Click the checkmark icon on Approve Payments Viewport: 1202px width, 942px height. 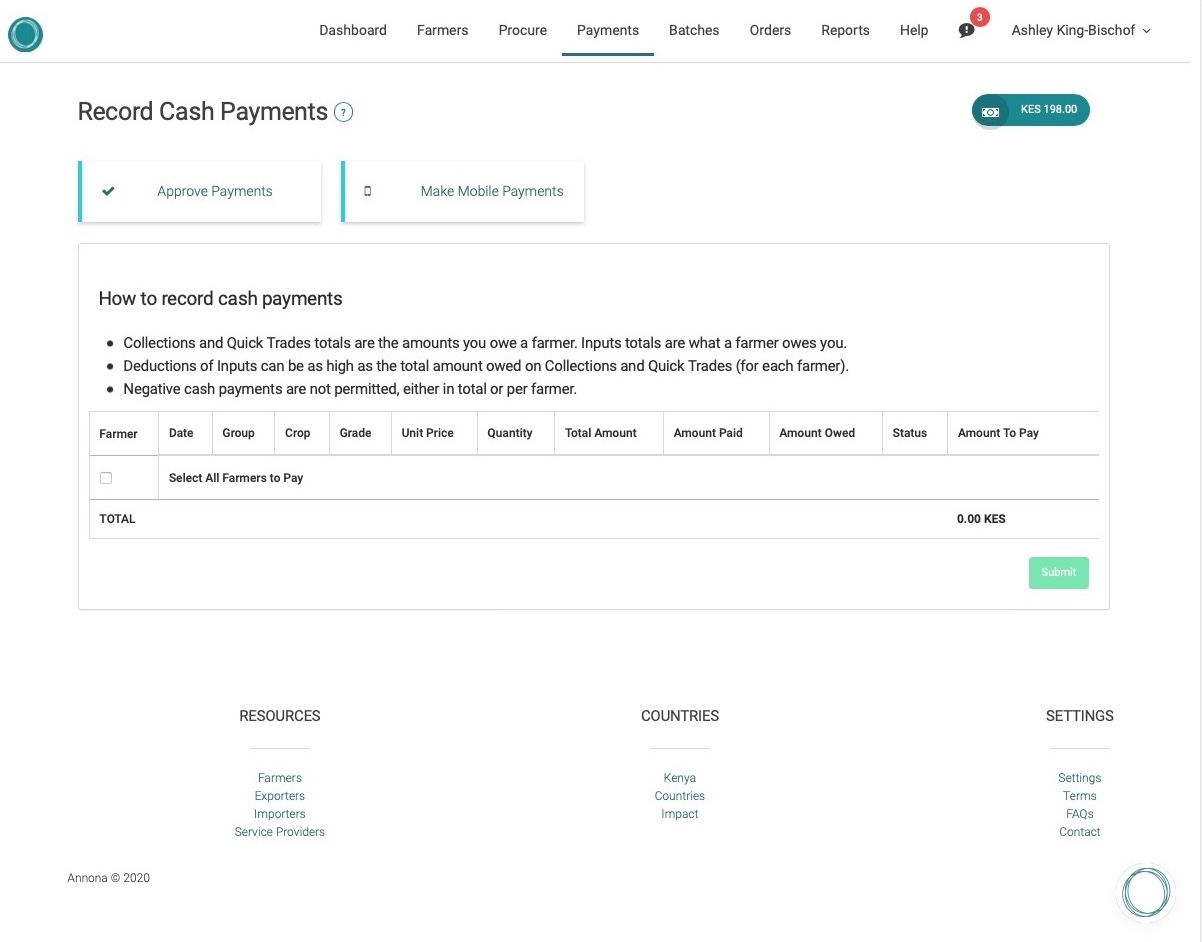tap(108, 191)
